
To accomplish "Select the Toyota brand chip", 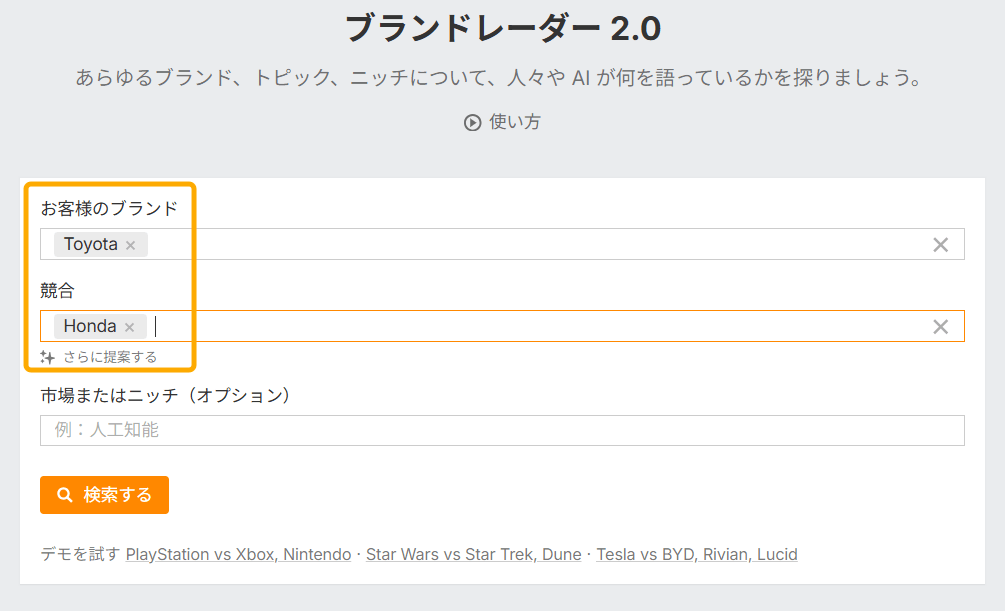I will tap(90, 245).
